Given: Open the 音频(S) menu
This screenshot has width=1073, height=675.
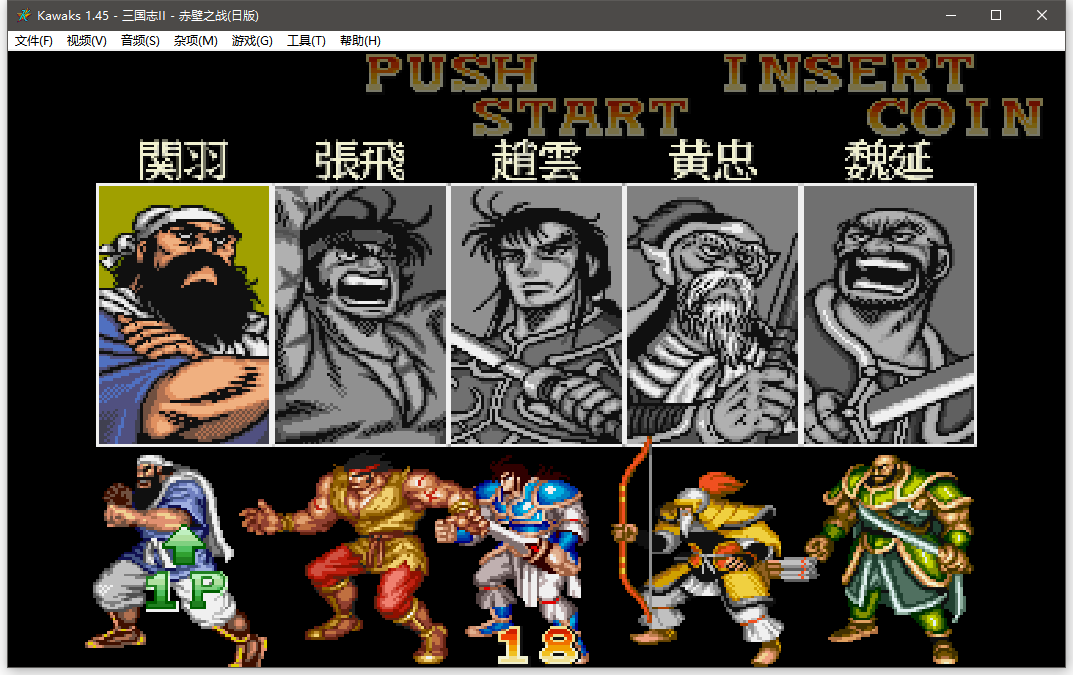Looking at the screenshot, I should point(140,41).
